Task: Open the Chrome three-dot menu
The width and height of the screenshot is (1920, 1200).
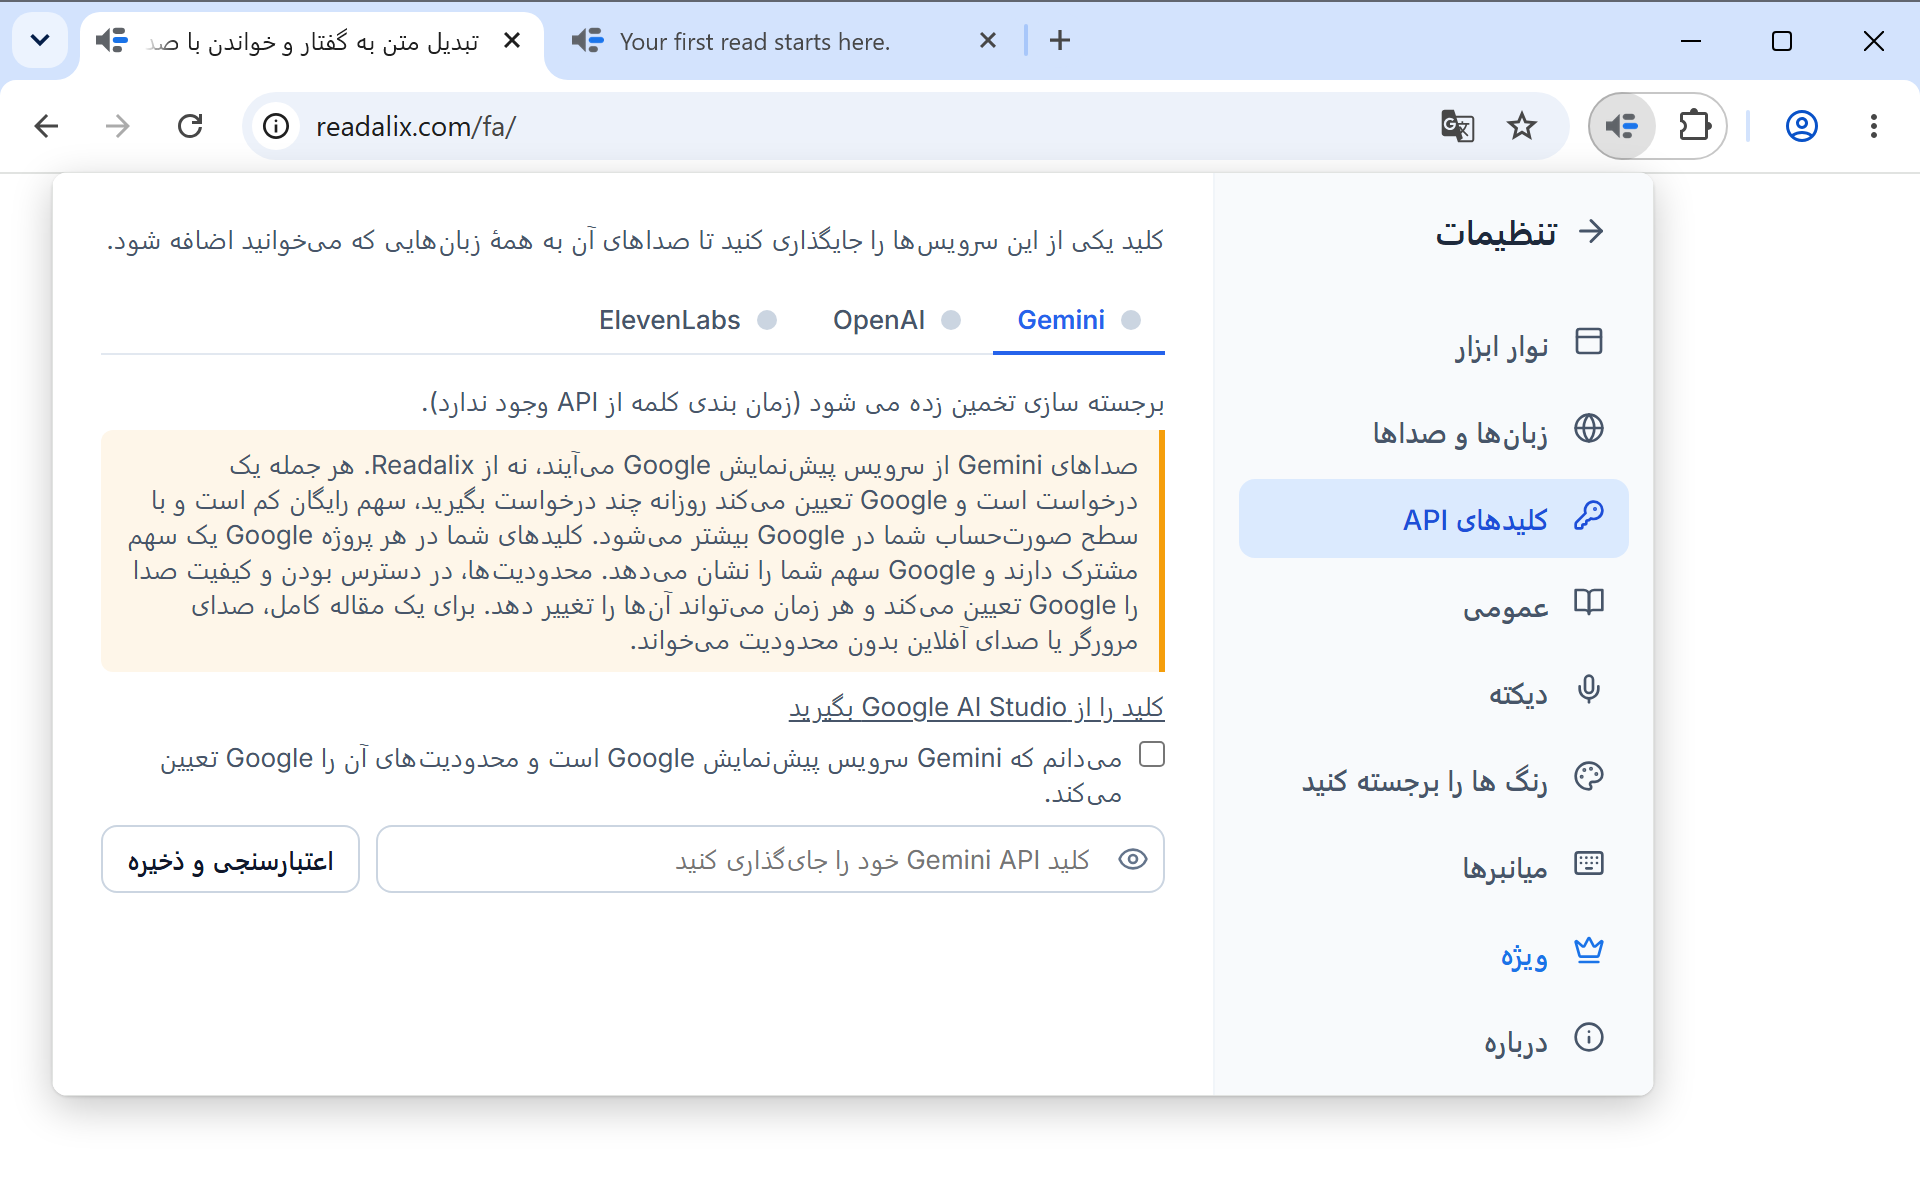Action: (1874, 126)
